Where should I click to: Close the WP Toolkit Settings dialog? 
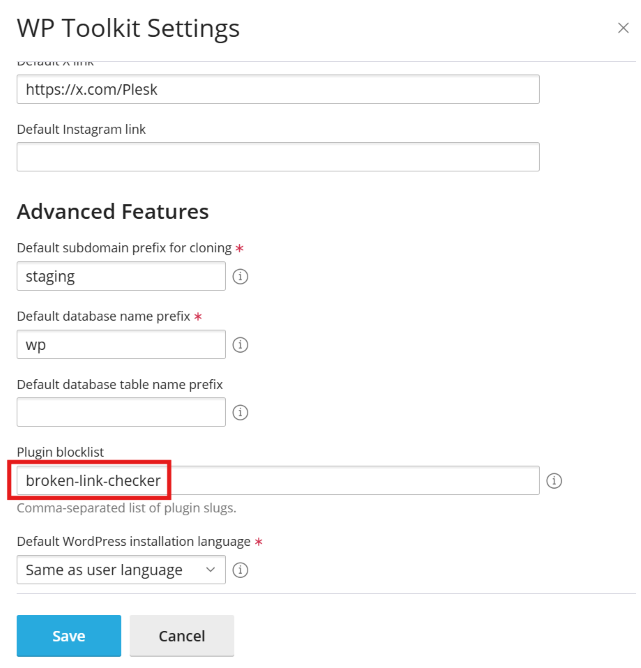coord(623,28)
